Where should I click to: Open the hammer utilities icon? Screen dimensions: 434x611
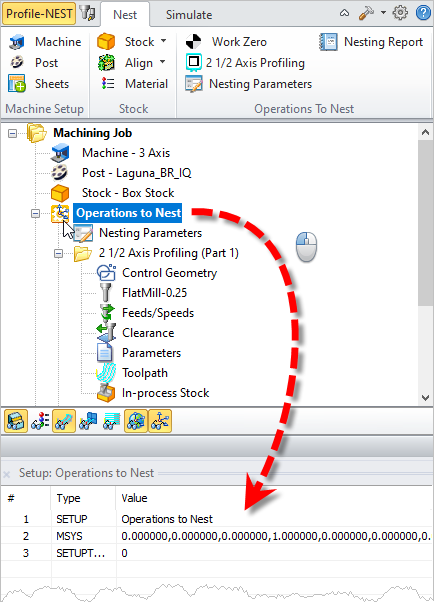coord(366,13)
